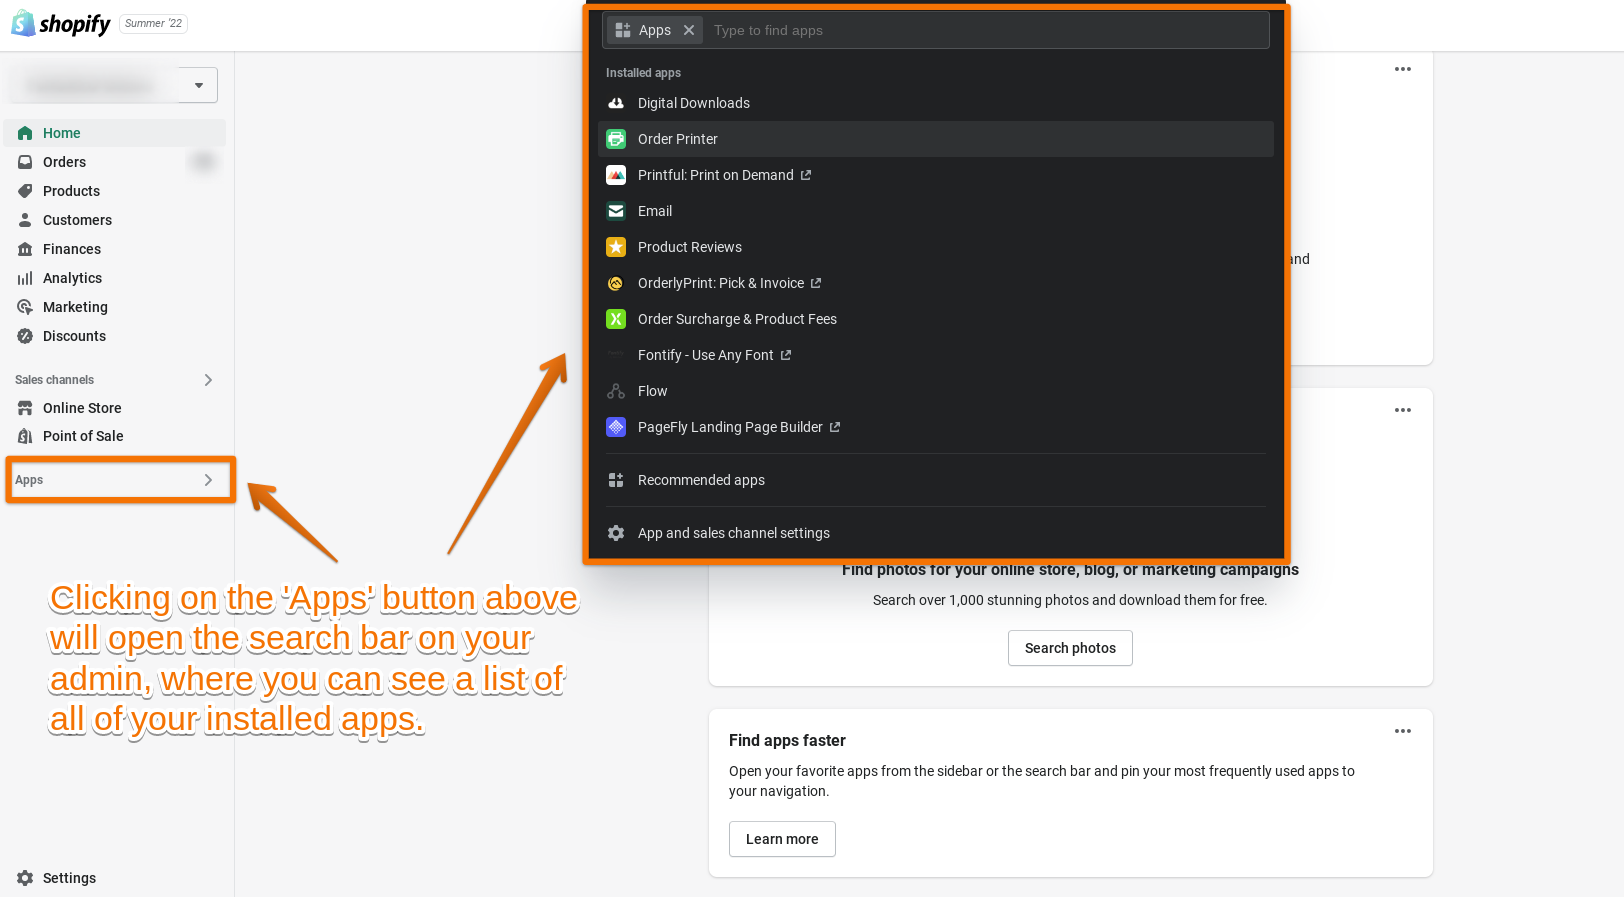Expand the Sales channels chevron
The height and width of the screenshot is (897, 1624).
(x=208, y=380)
